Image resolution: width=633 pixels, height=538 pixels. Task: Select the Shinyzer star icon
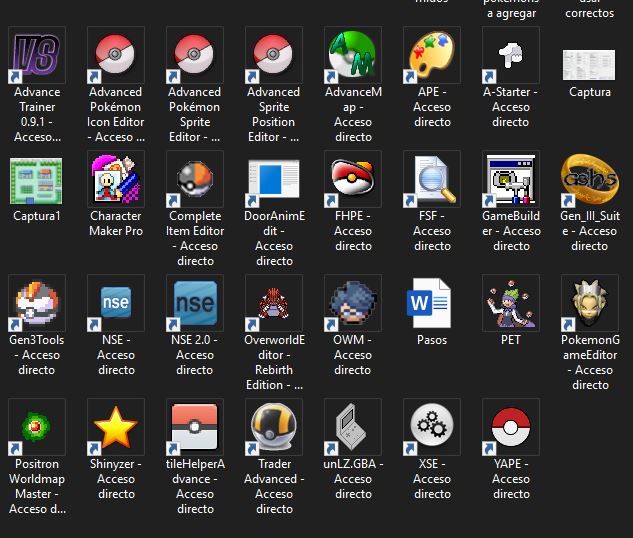point(116,428)
